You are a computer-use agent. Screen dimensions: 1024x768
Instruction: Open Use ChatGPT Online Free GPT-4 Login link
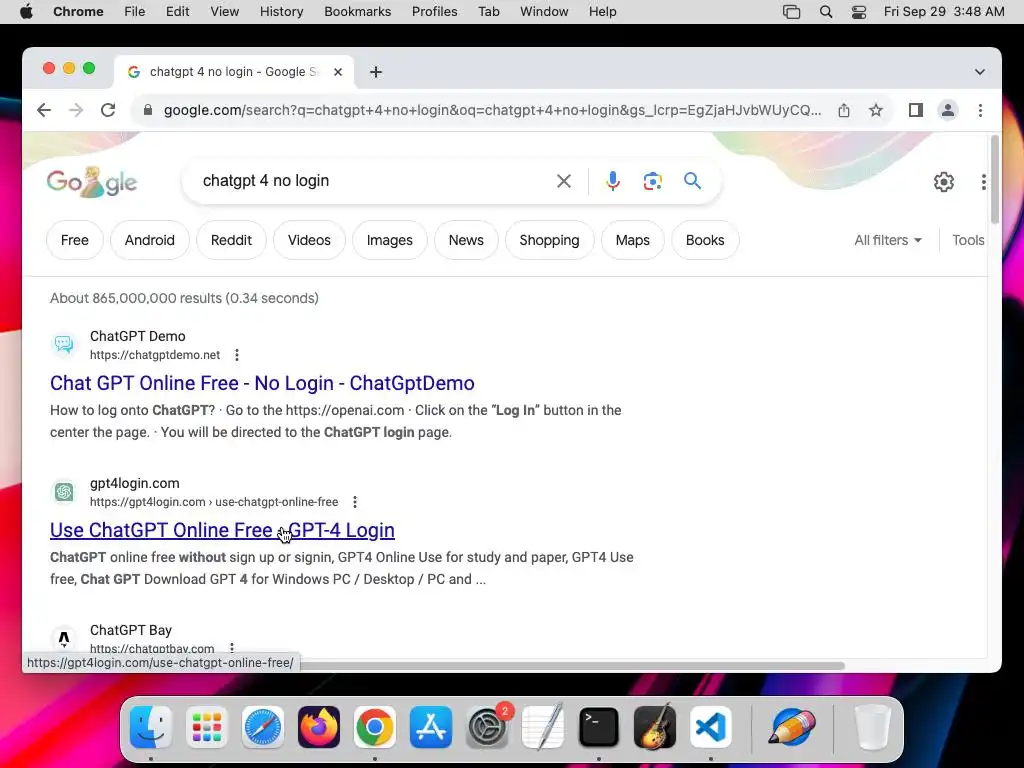222,530
